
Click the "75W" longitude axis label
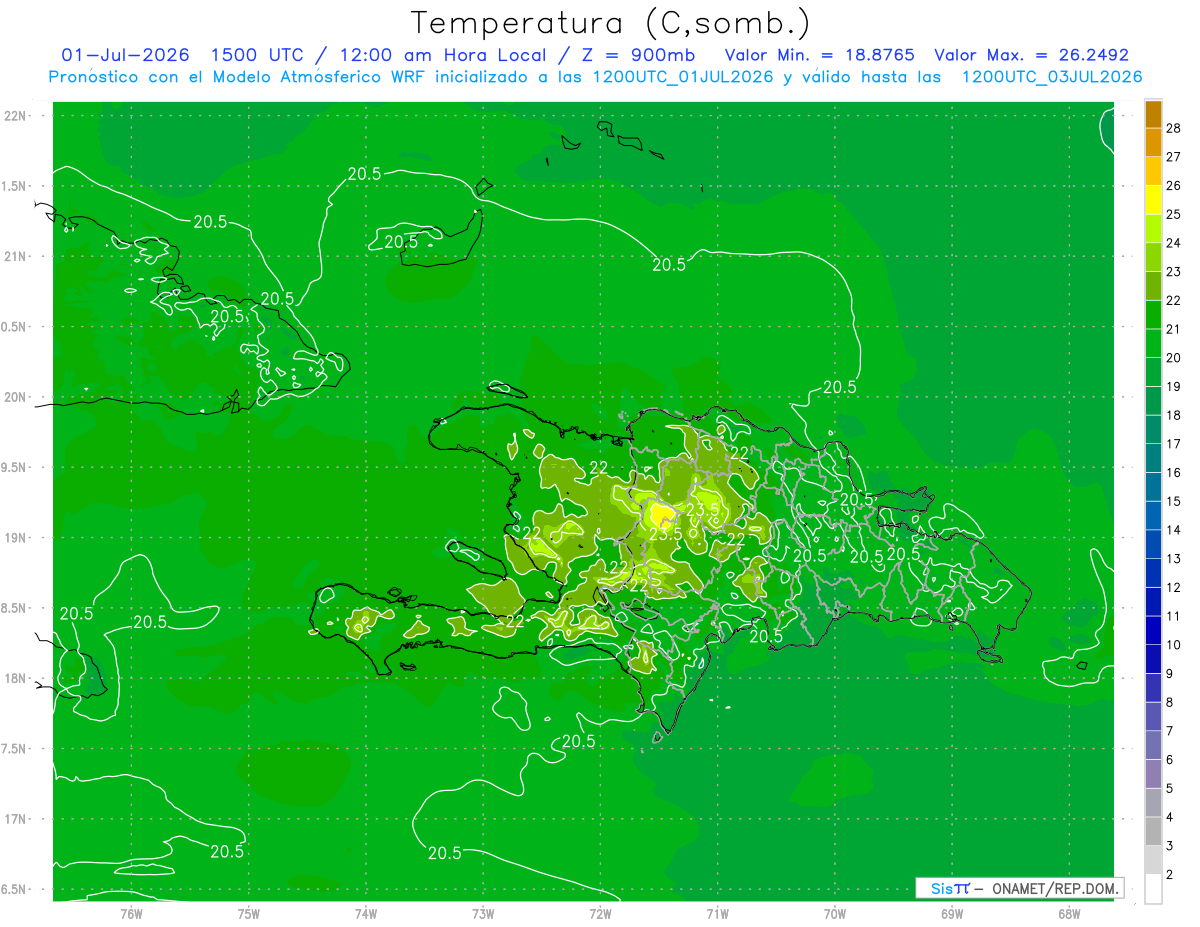pos(249,913)
